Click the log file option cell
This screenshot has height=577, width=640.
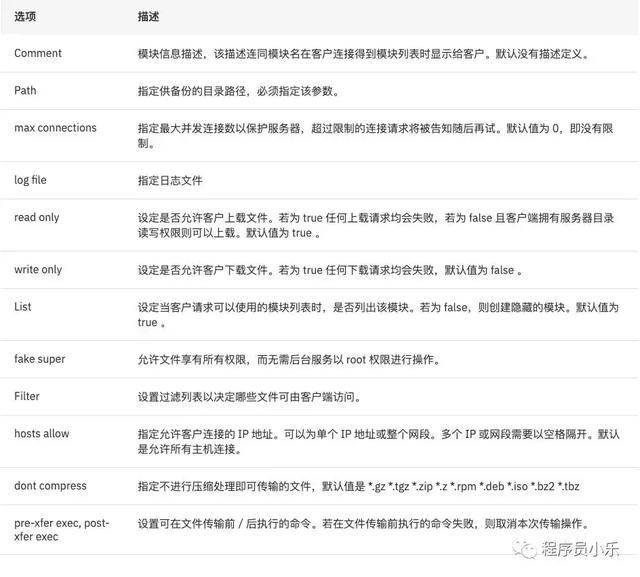31,180
